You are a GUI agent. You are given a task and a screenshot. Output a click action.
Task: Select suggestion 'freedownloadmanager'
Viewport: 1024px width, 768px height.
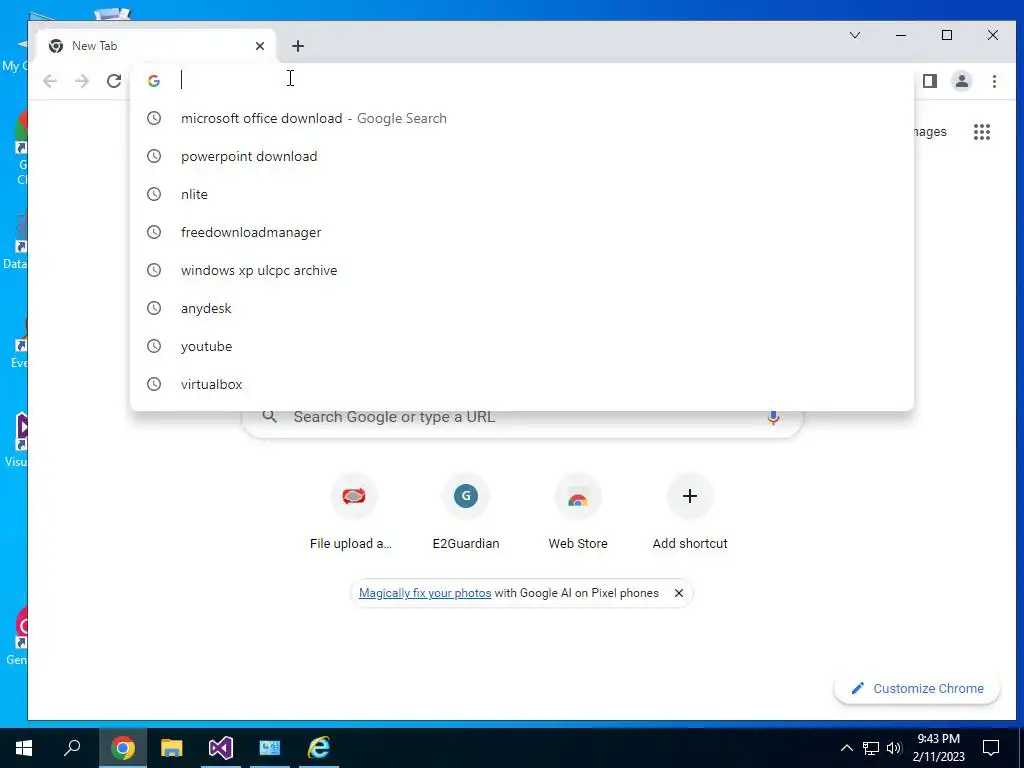point(522,232)
